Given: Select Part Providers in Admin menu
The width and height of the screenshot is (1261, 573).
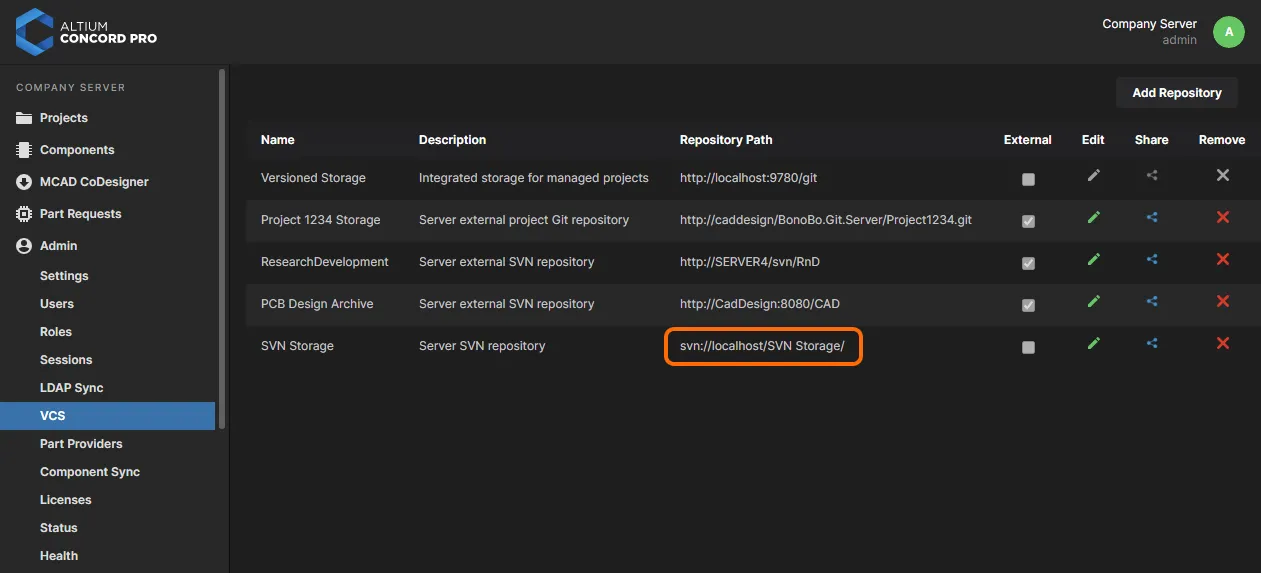Looking at the screenshot, I should click(x=81, y=444).
